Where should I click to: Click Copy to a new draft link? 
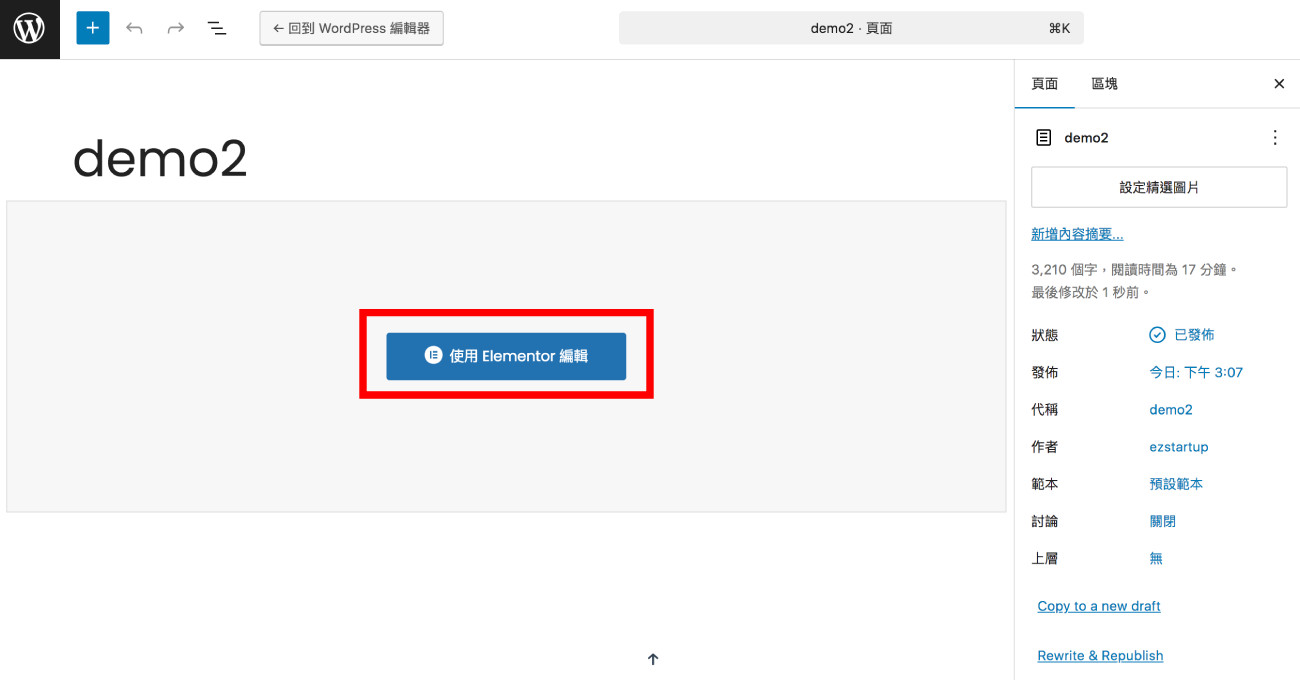click(x=1098, y=606)
